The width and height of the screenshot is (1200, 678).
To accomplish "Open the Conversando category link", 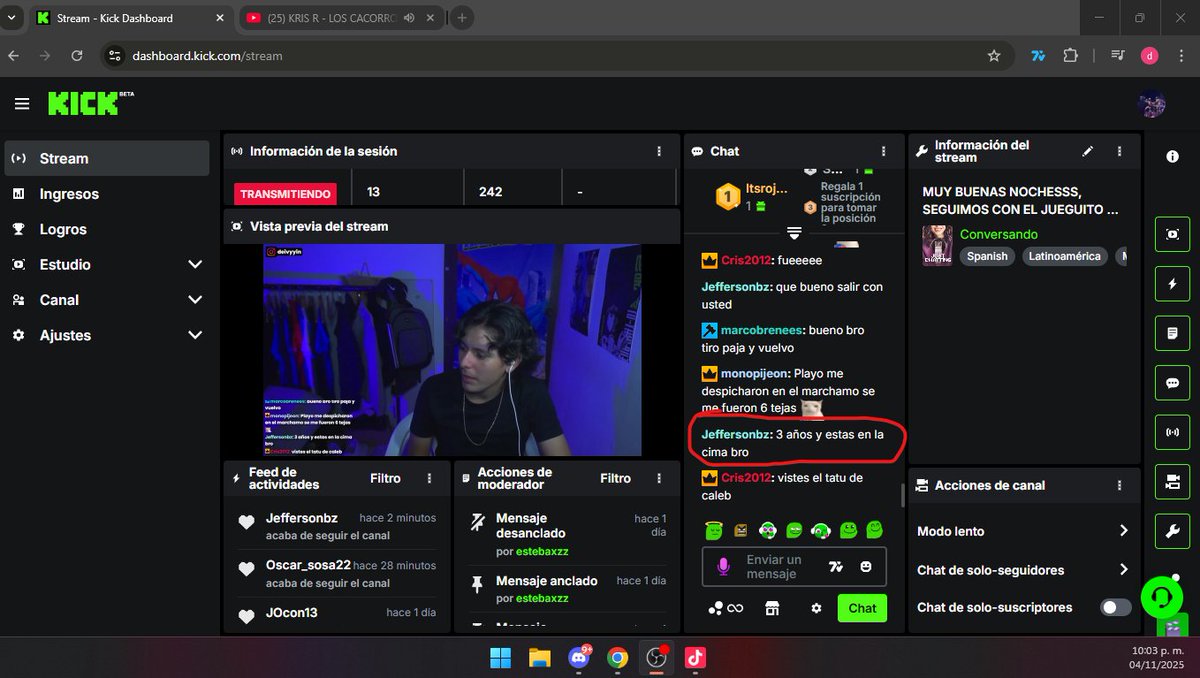I will [999, 234].
